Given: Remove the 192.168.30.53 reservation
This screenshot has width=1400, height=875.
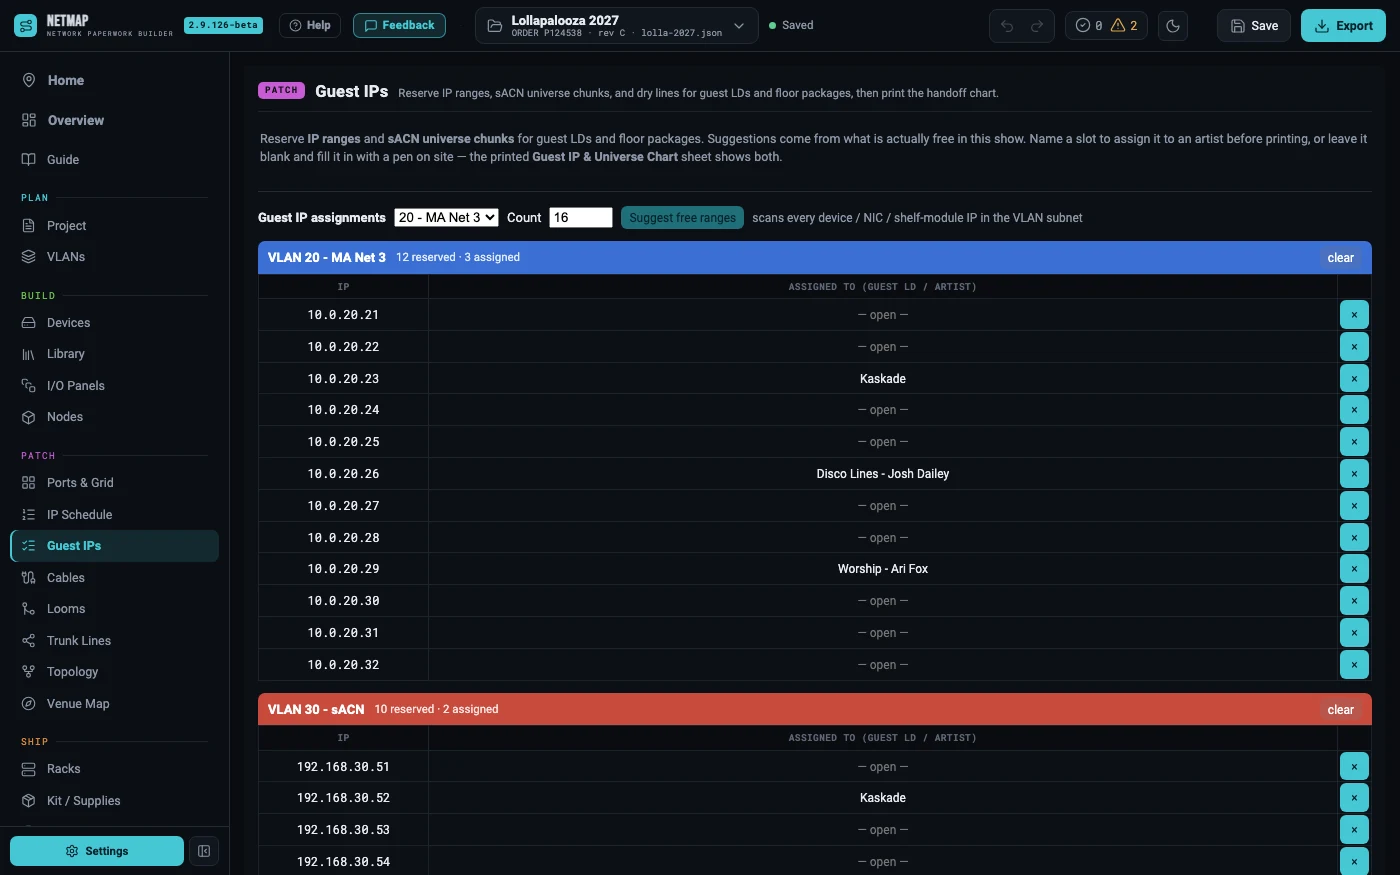Looking at the screenshot, I should (1354, 830).
